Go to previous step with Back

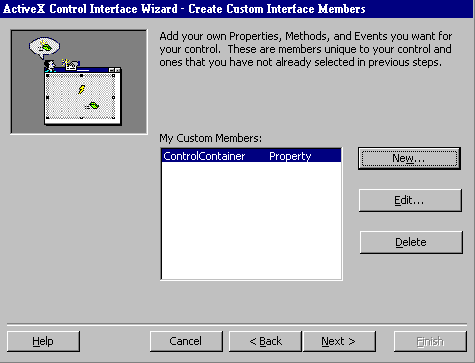[x=265, y=341]
